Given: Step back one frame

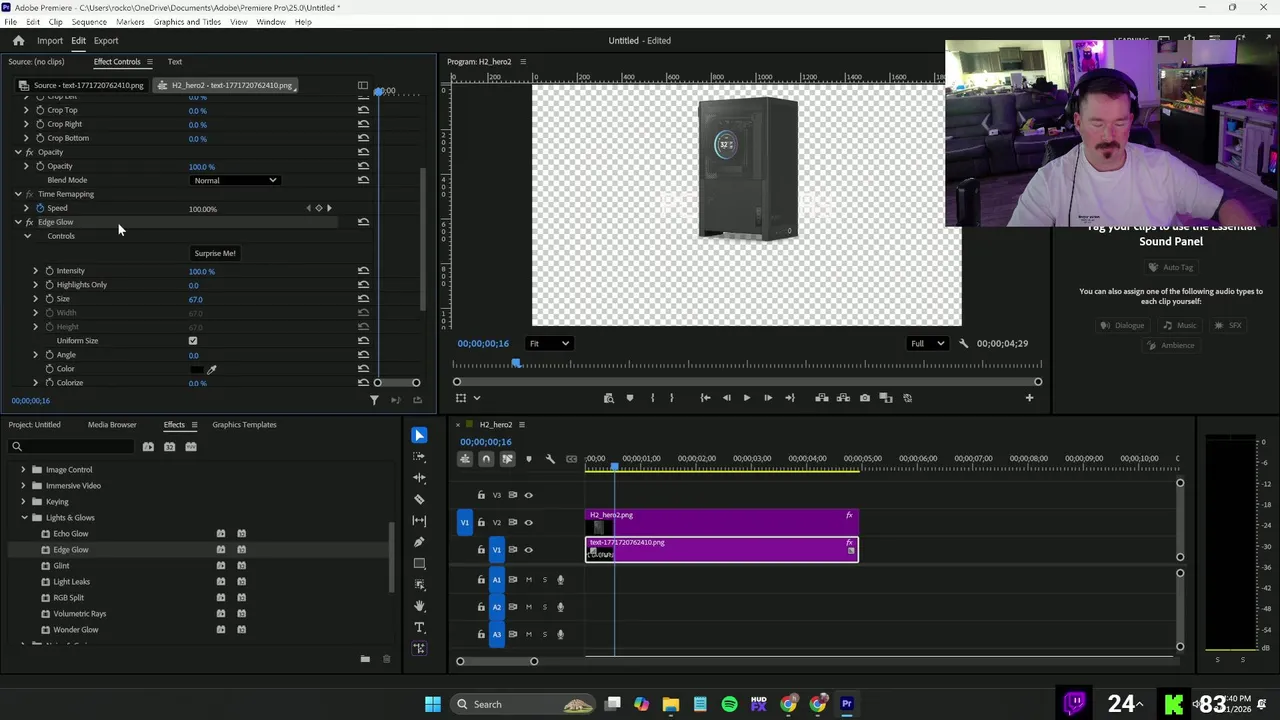Looking at the screenshot, I should 726,398.
